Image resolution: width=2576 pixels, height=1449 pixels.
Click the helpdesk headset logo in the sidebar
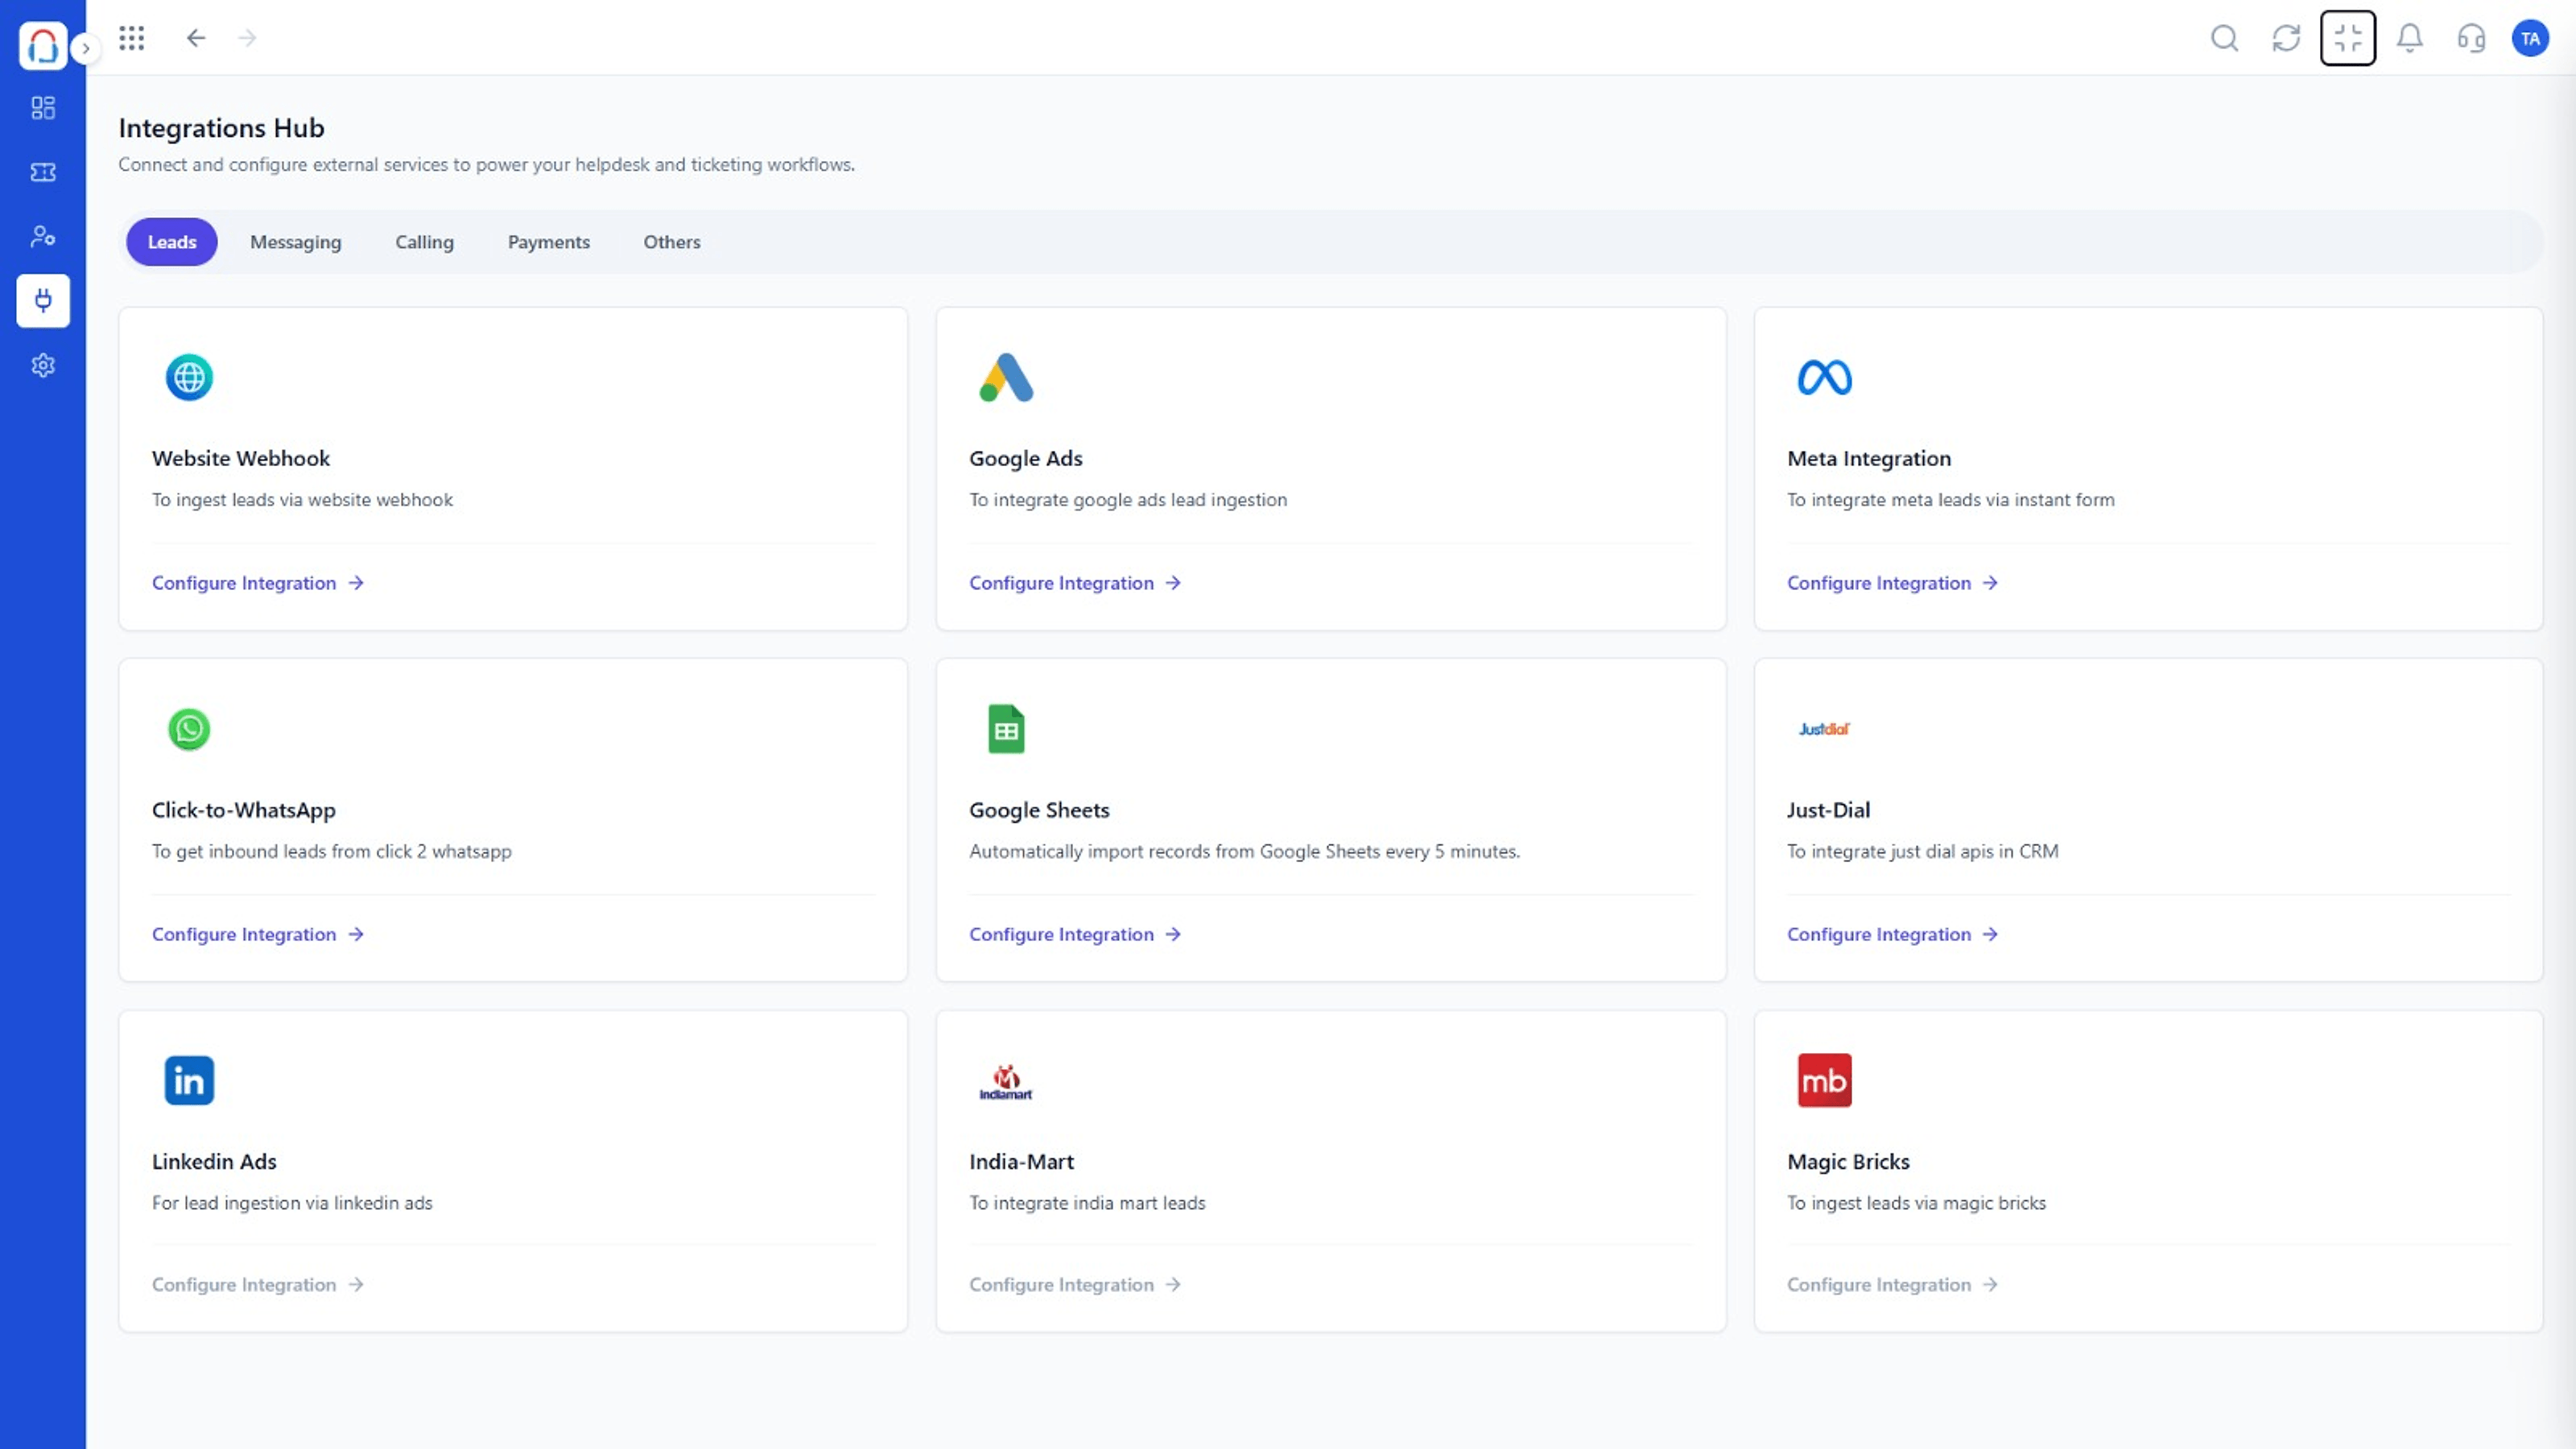[43, 46]
